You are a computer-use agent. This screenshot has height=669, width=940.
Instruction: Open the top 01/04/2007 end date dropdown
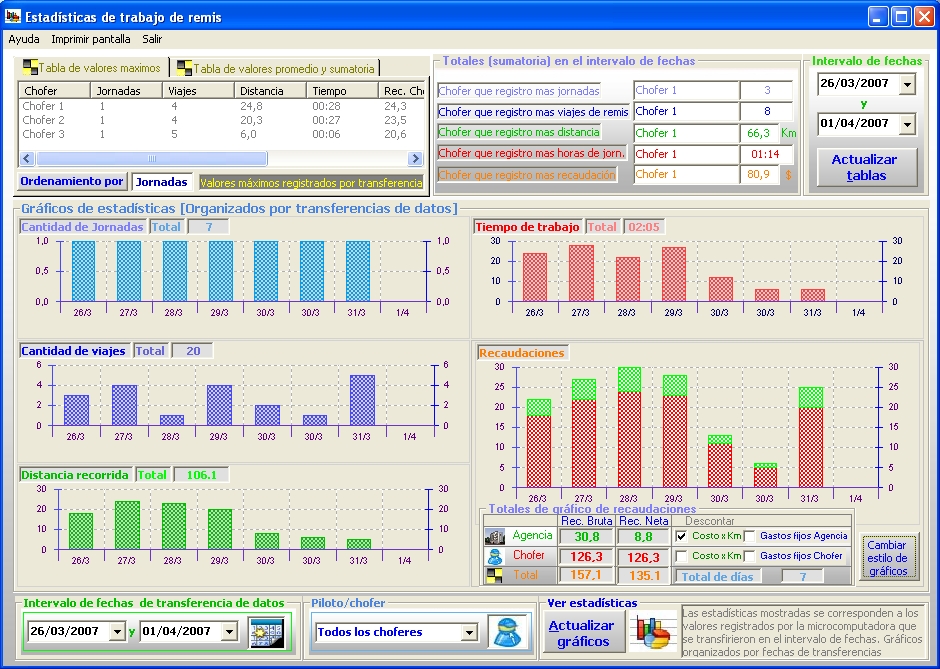[907, 124]
